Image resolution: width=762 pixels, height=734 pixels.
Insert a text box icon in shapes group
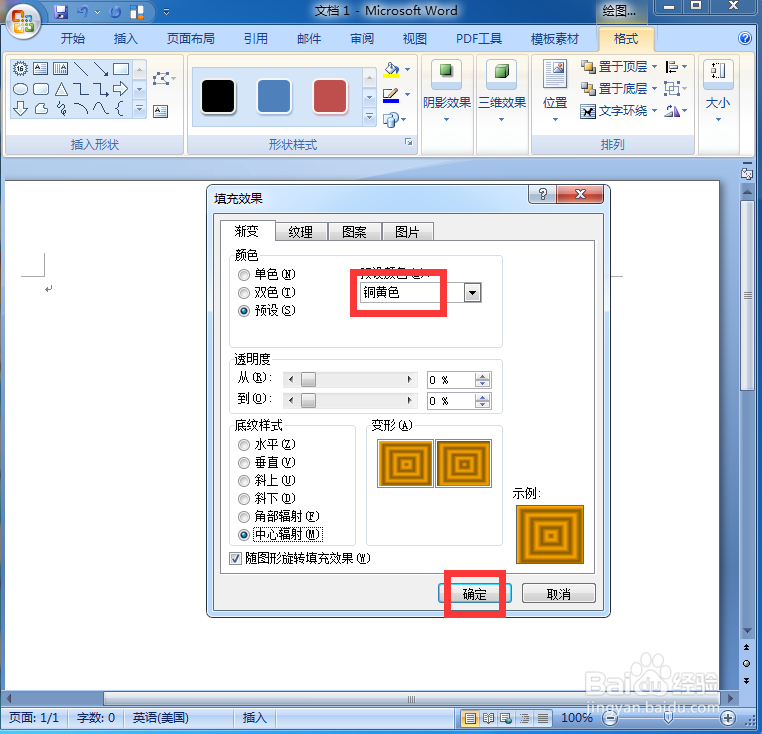click(160, 111)
